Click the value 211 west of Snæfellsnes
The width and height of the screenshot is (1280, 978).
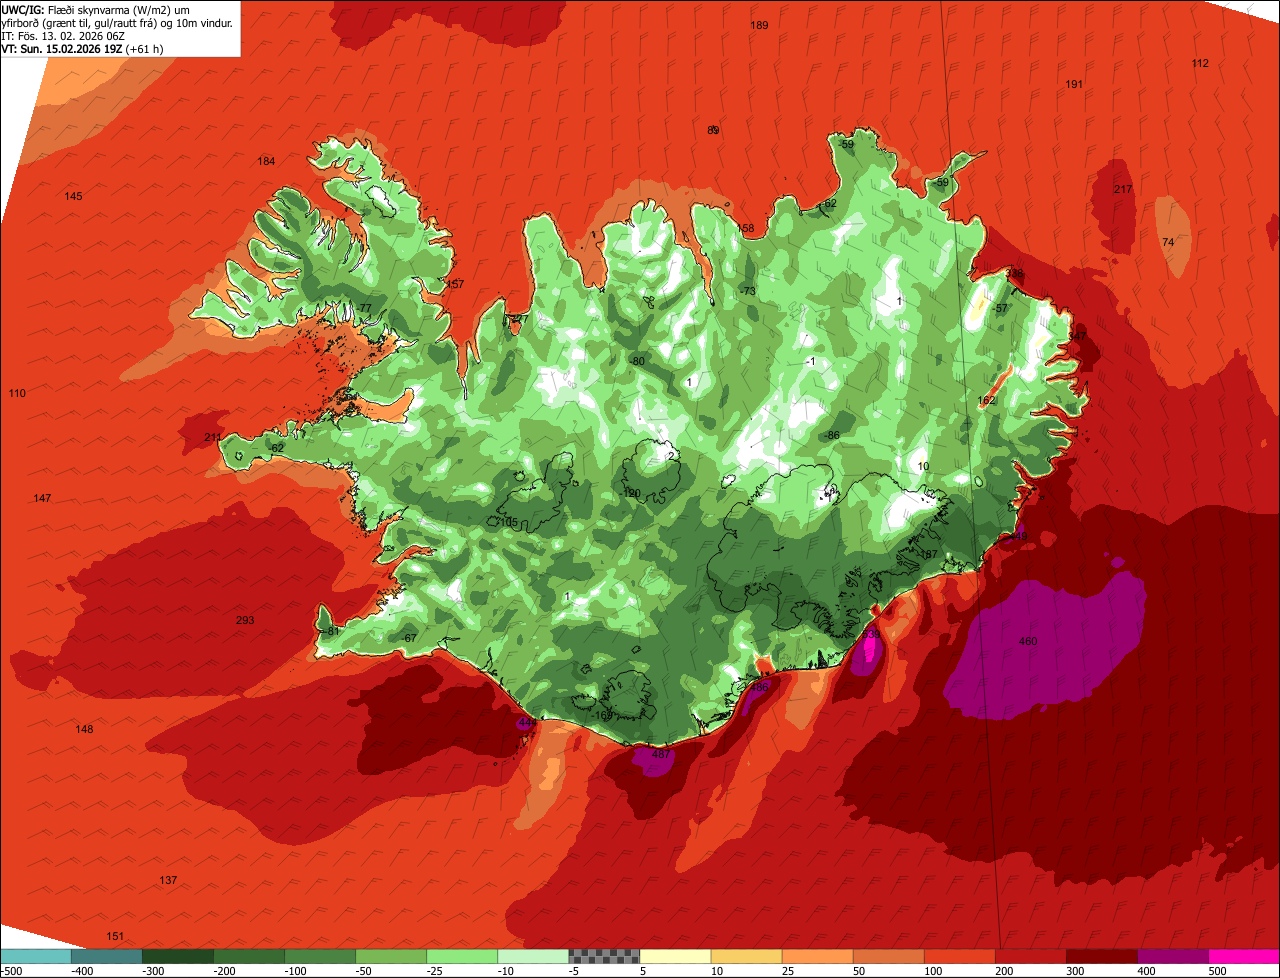point(212,437)
